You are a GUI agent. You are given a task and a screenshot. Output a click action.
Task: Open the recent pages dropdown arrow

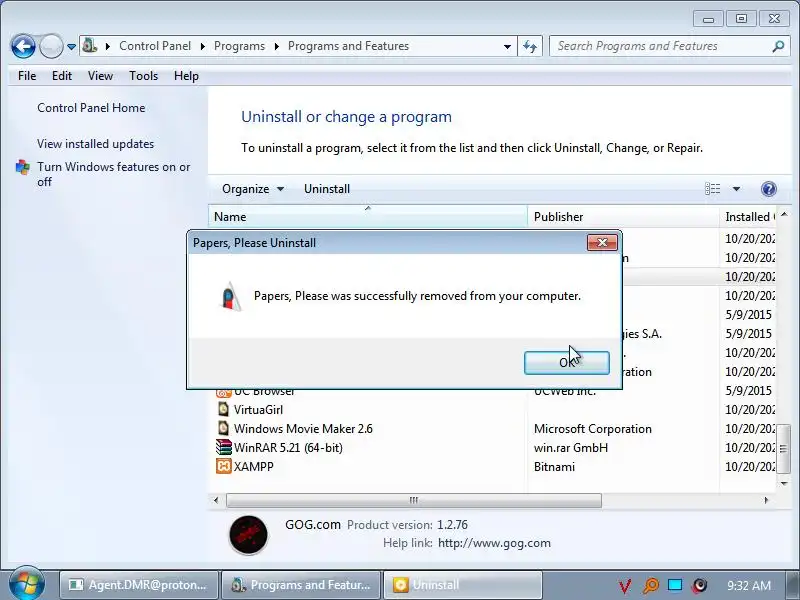(71, 47)
